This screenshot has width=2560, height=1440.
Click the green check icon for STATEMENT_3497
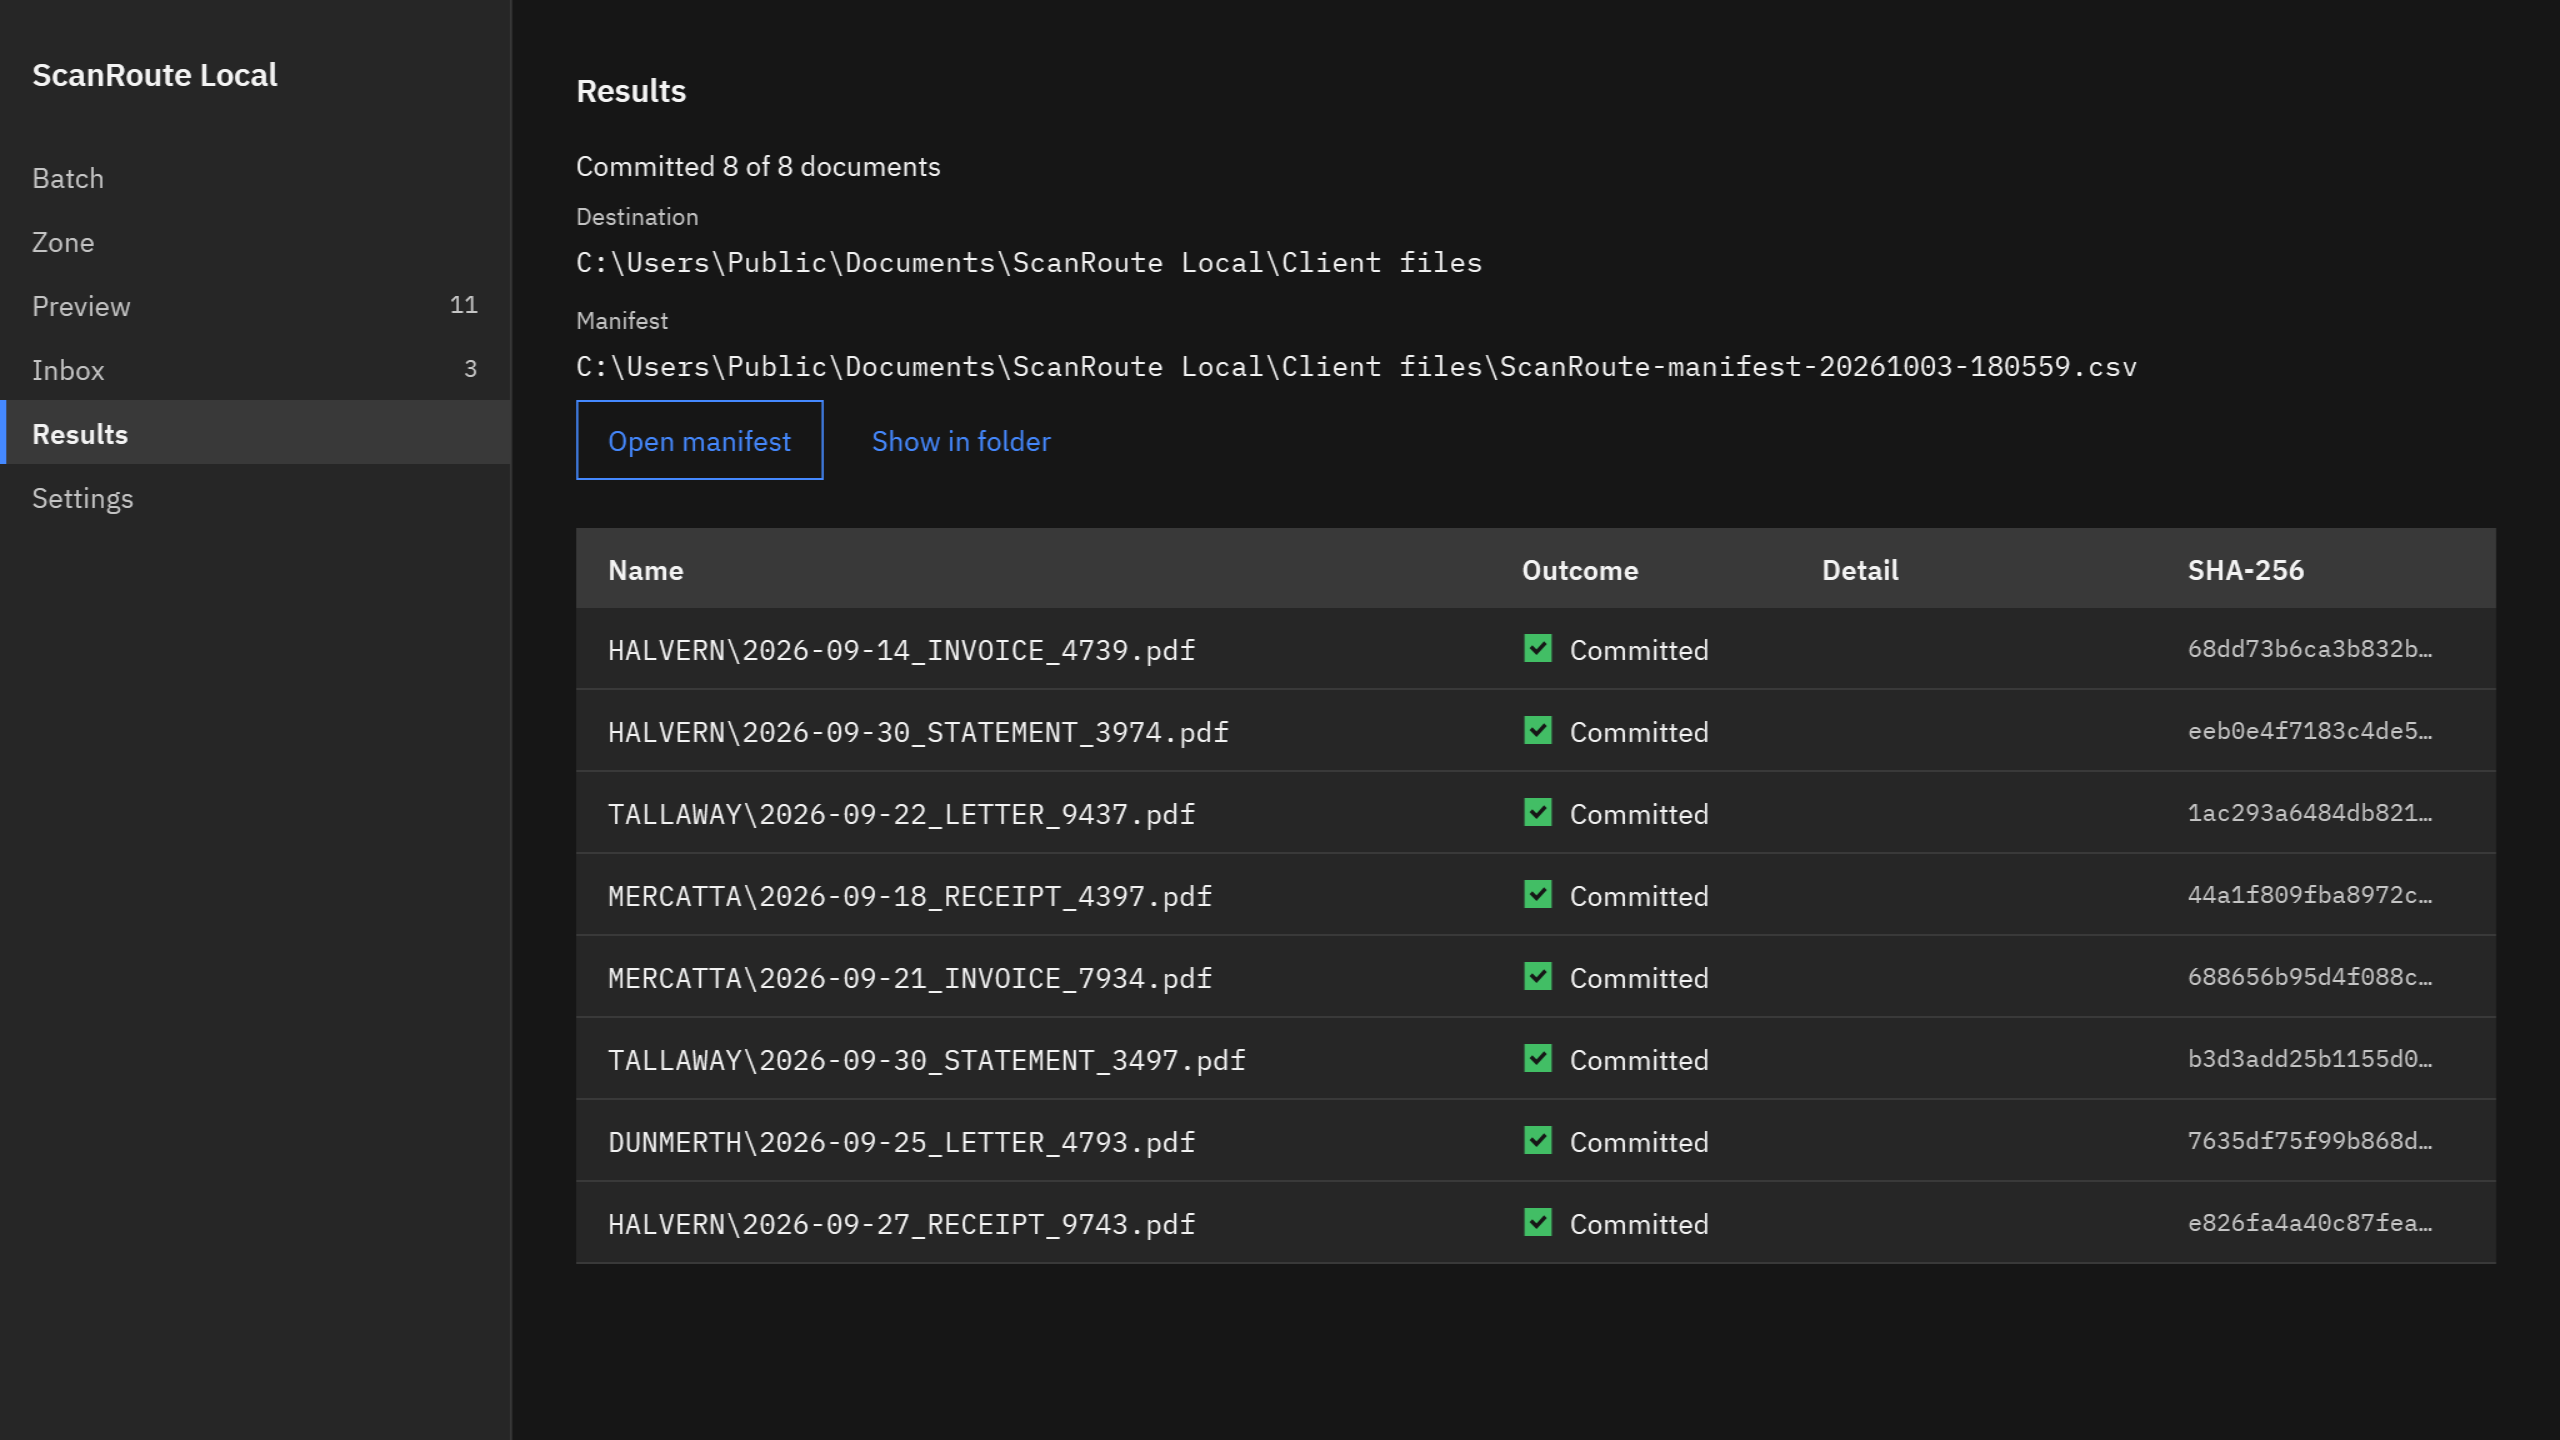pos(1538,1059)
